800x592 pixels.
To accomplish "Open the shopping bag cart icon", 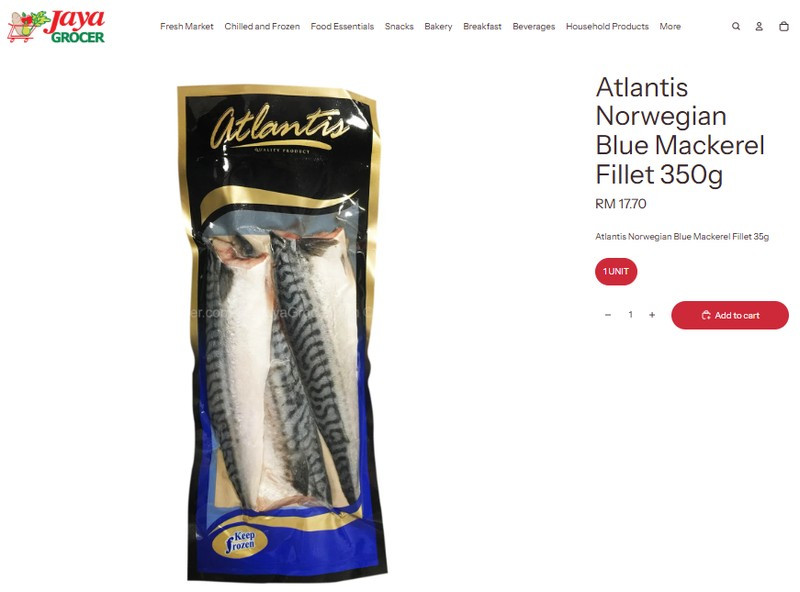I will 784,26.
